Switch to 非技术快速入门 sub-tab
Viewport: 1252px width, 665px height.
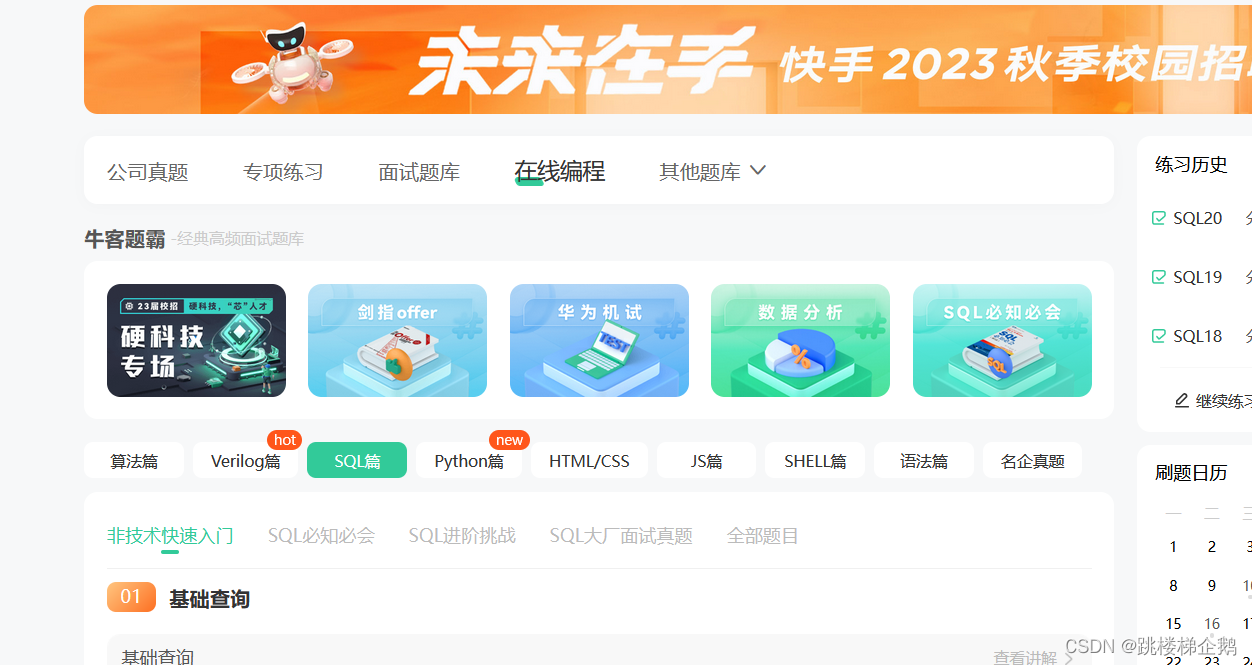[170, 536]
